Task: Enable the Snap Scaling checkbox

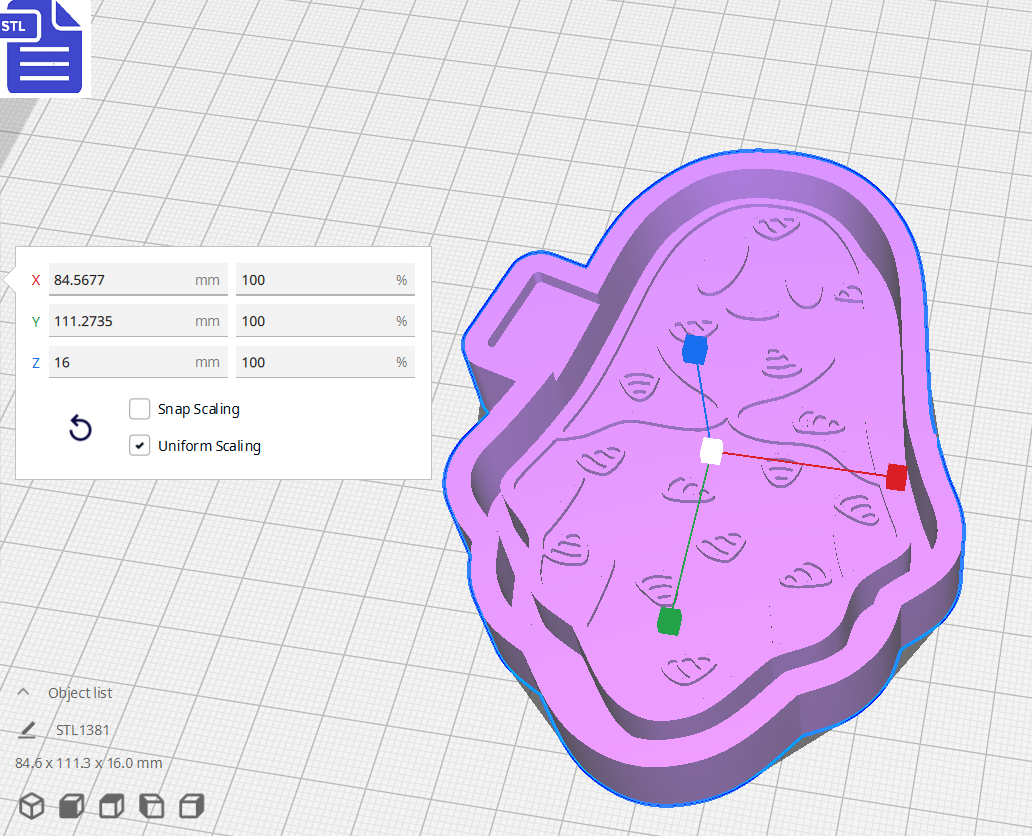Action: pos(140,409)
